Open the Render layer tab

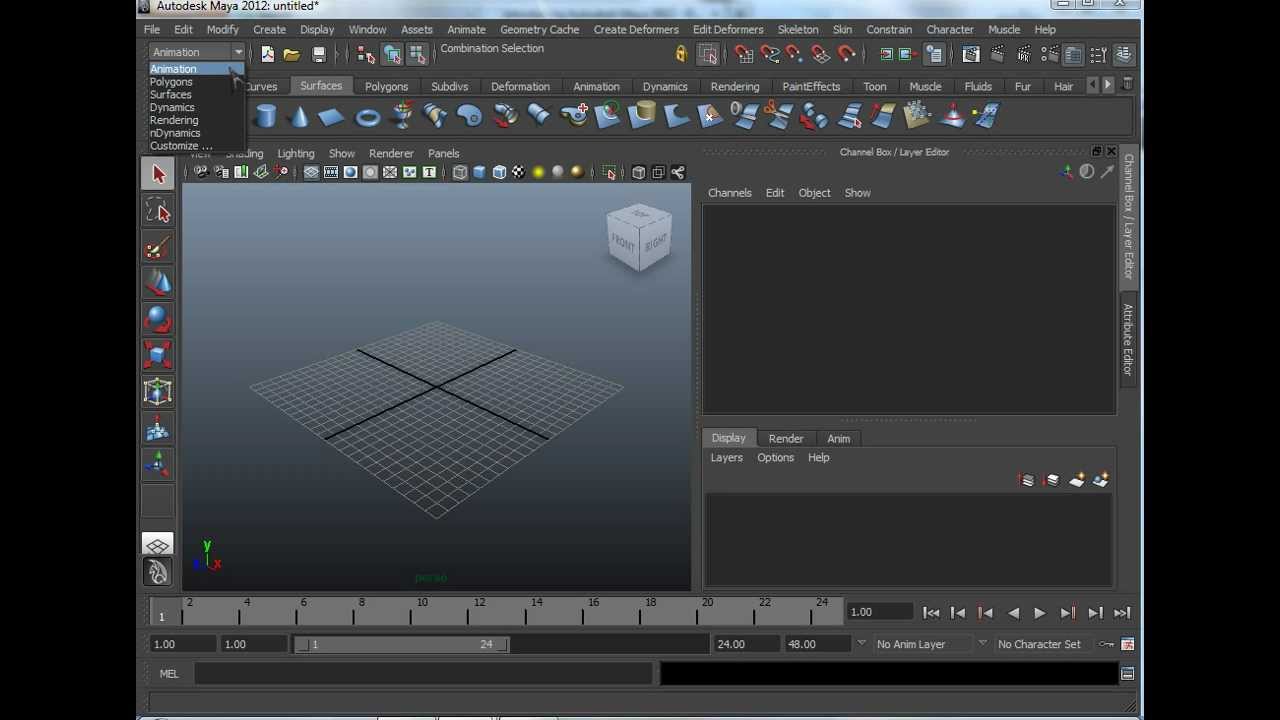pyautogui.click(x=786, y=439)
